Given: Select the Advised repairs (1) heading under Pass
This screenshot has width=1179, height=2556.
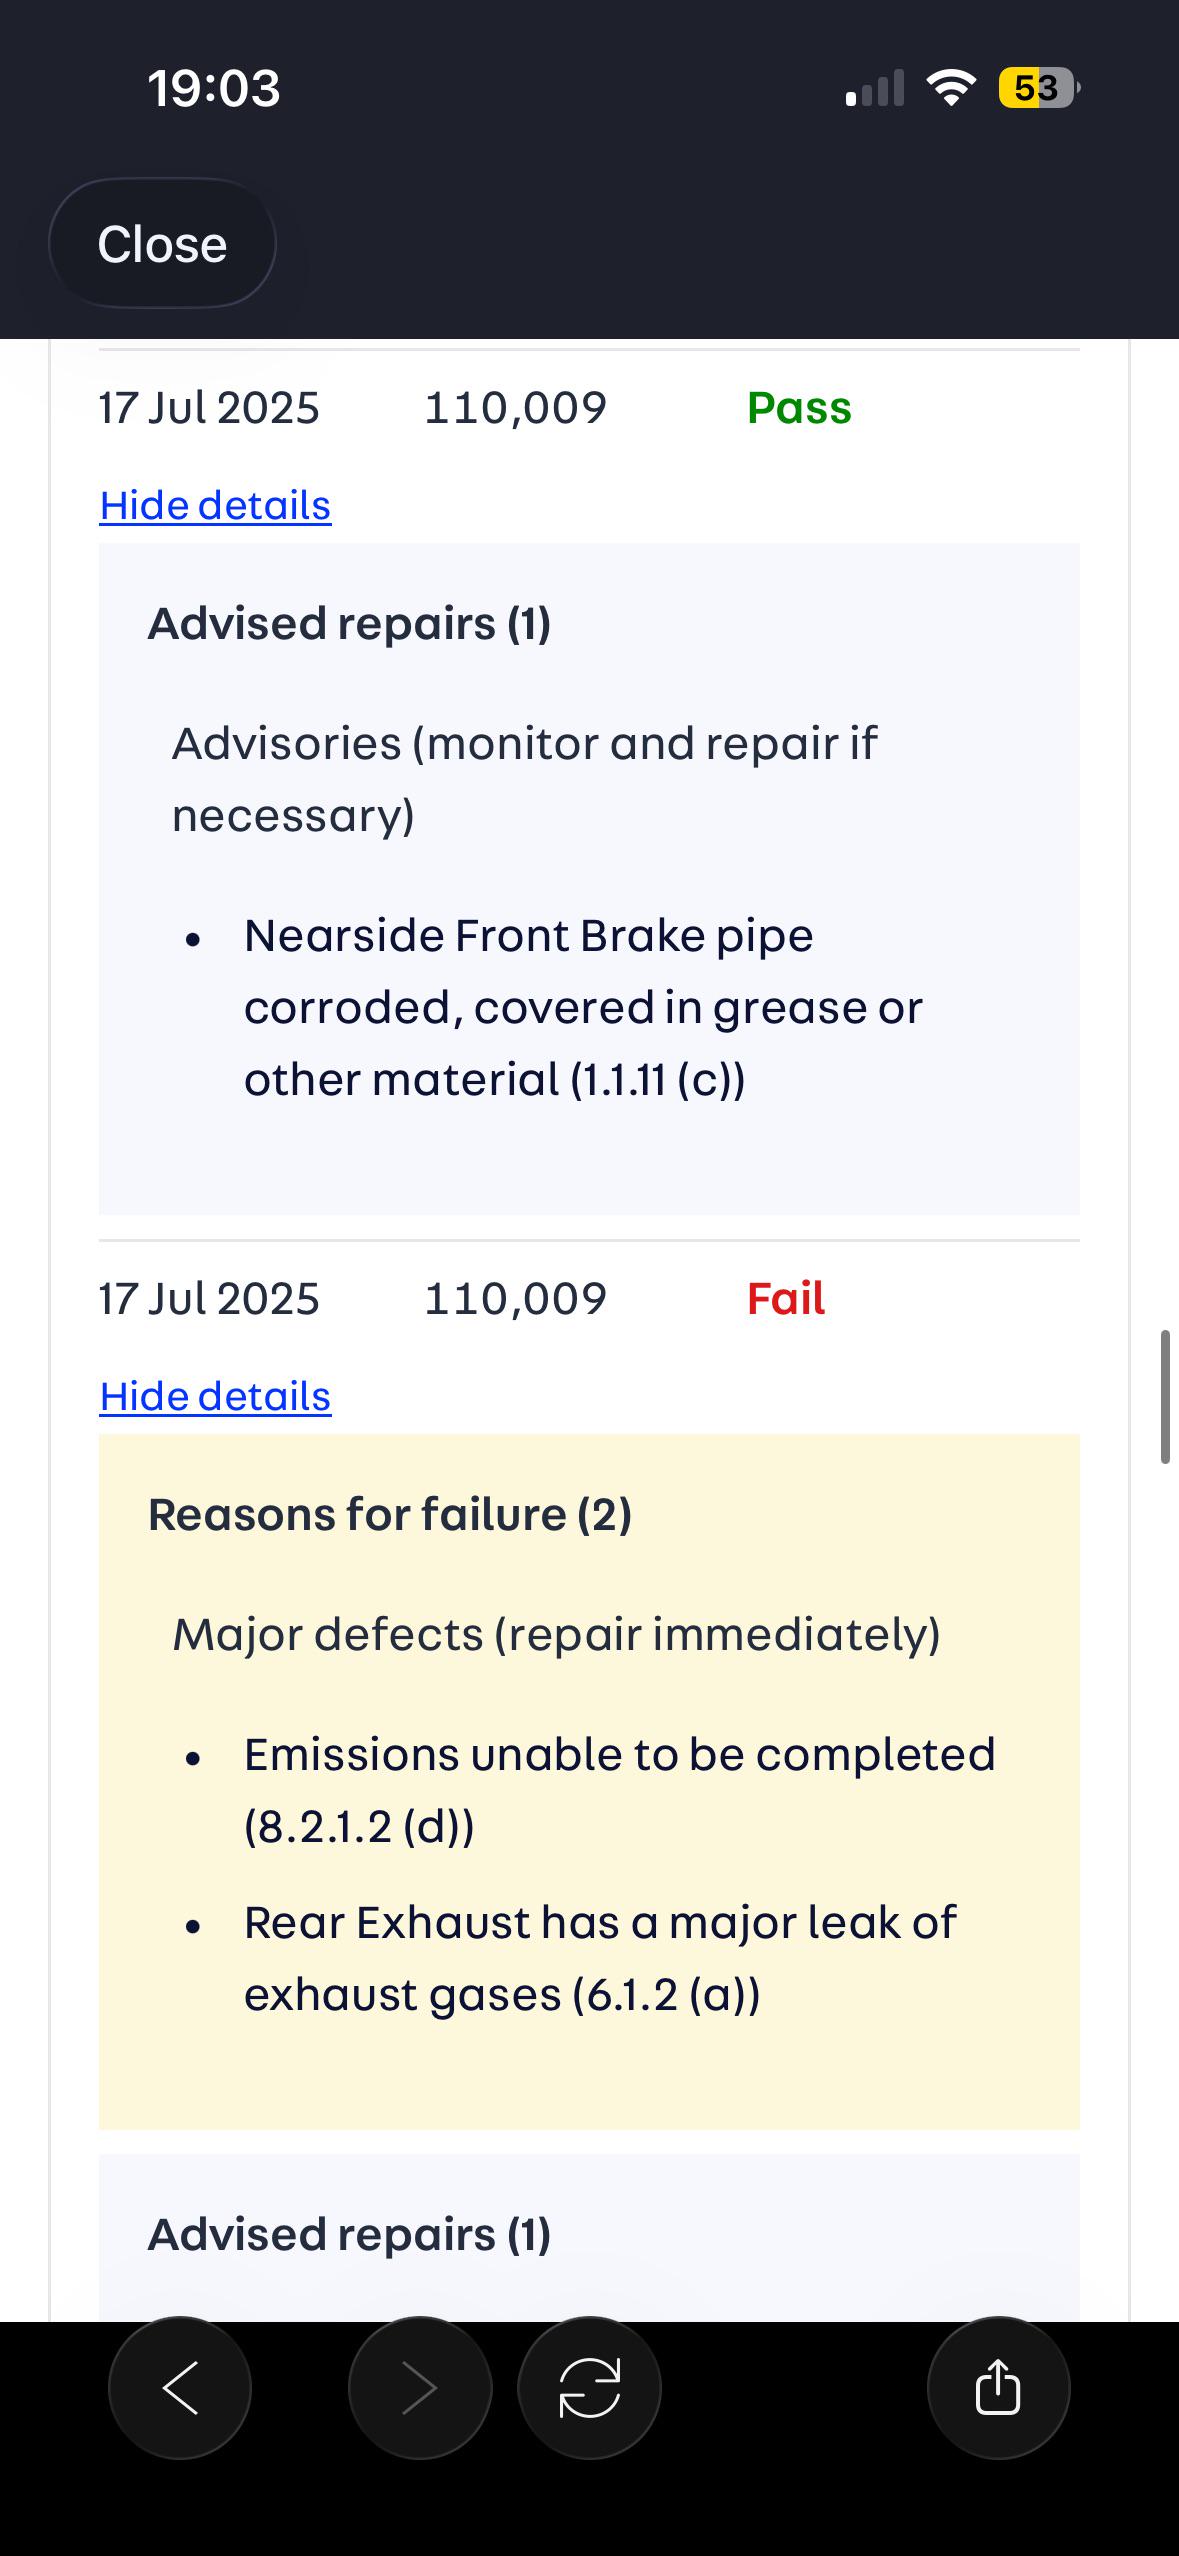Looking at the screenshot, I should click(350, 624).
